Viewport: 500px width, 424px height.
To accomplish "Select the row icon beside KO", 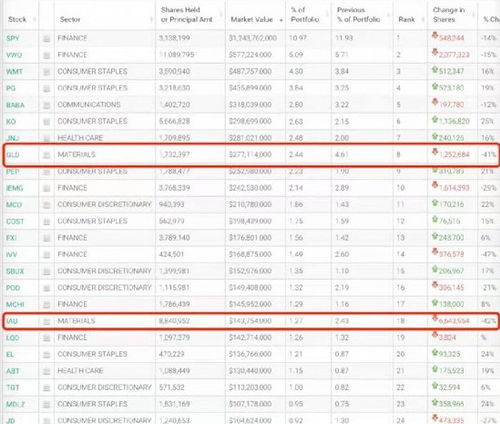I will [47, 122].
